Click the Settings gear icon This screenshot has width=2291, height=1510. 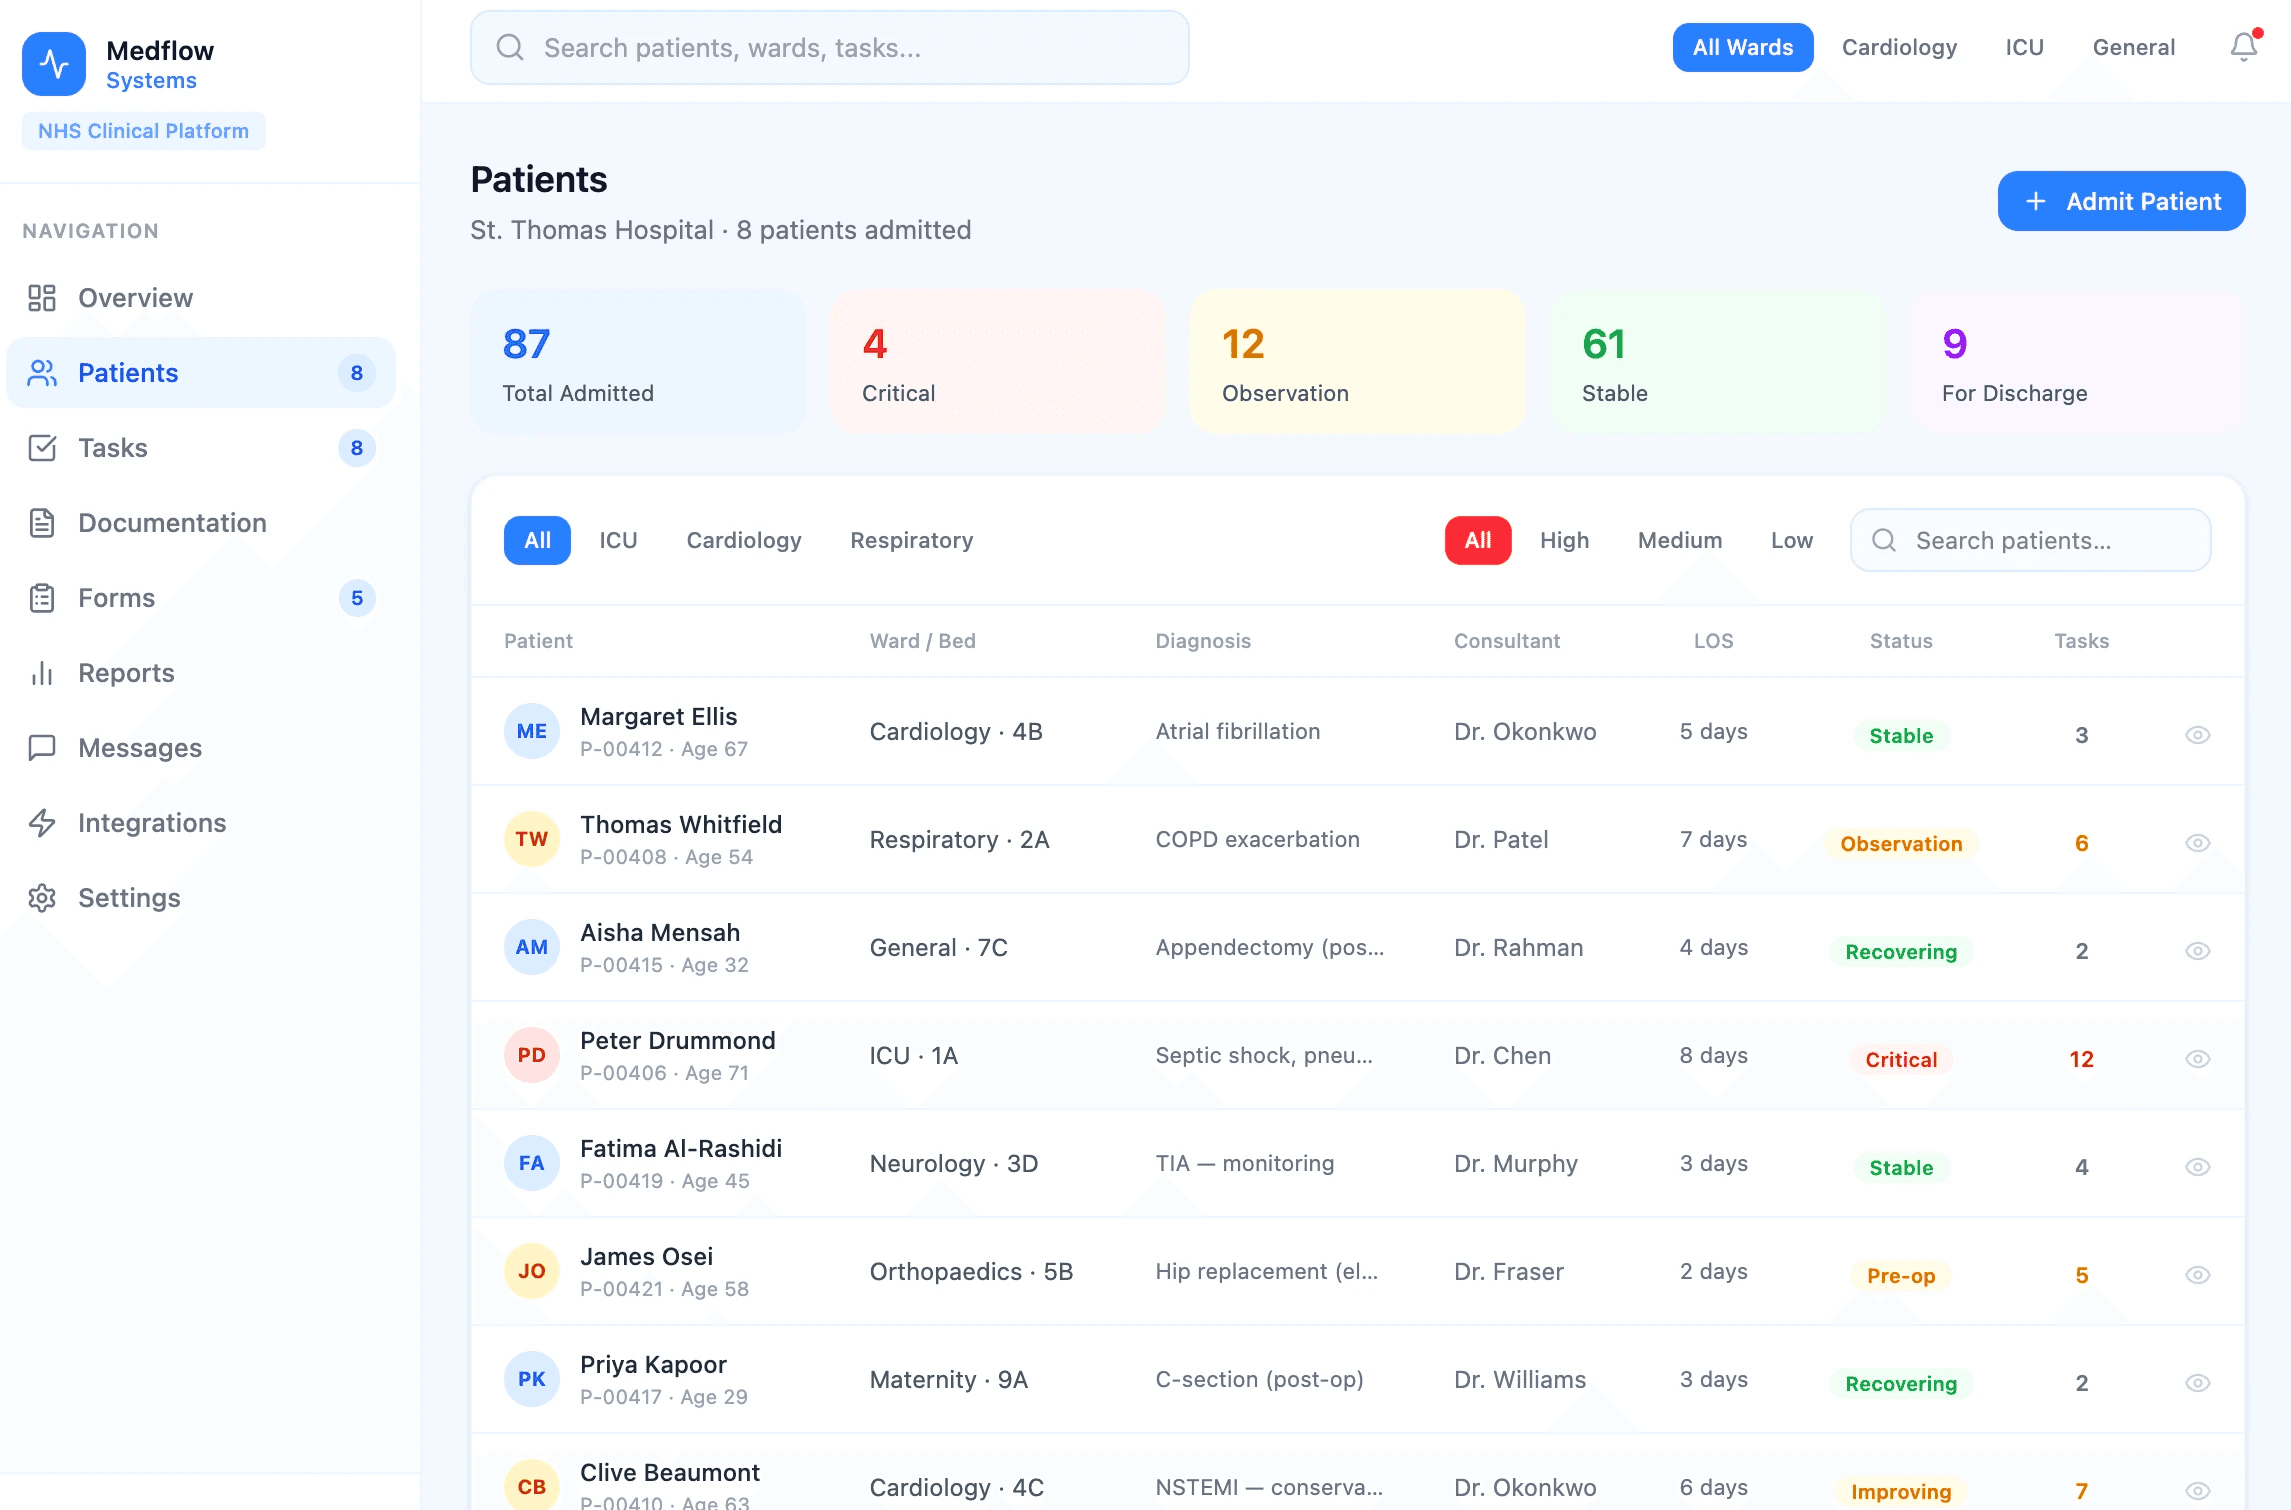coord(42,898)
